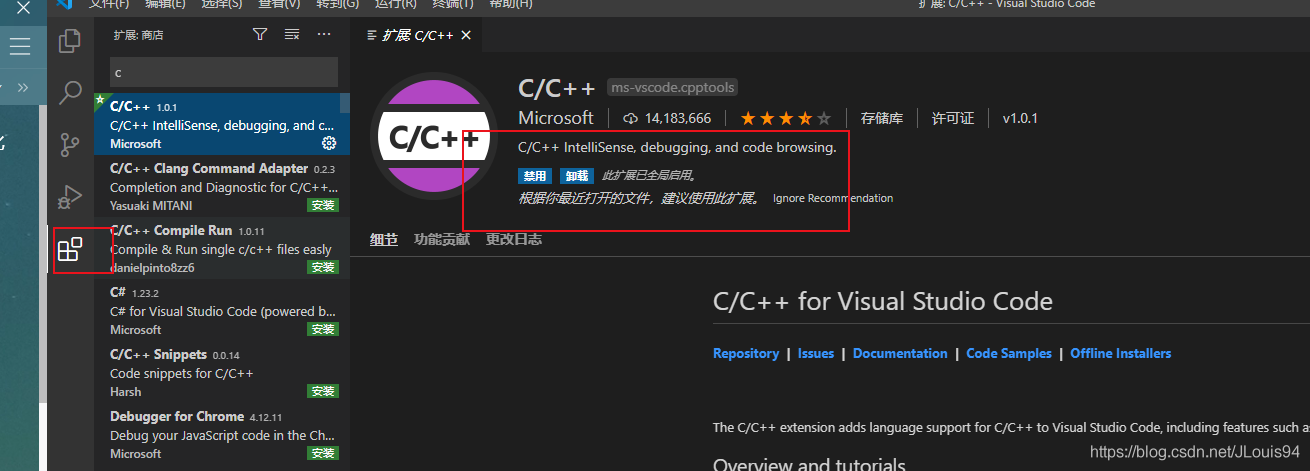1310x471 pixels.
Task: Click Ignore Recommendation
Action: point(833,198)
